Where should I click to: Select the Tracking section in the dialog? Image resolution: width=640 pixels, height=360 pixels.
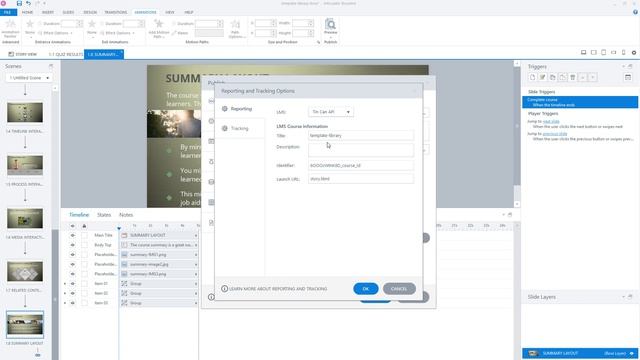[240, 129]
